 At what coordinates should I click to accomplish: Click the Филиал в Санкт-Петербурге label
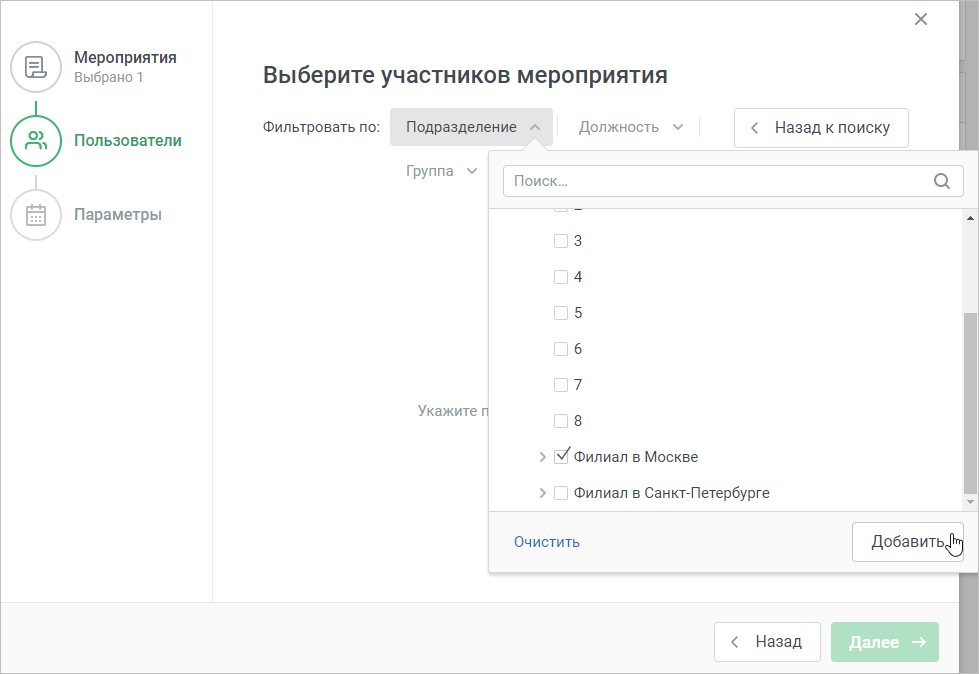point(671,493)
